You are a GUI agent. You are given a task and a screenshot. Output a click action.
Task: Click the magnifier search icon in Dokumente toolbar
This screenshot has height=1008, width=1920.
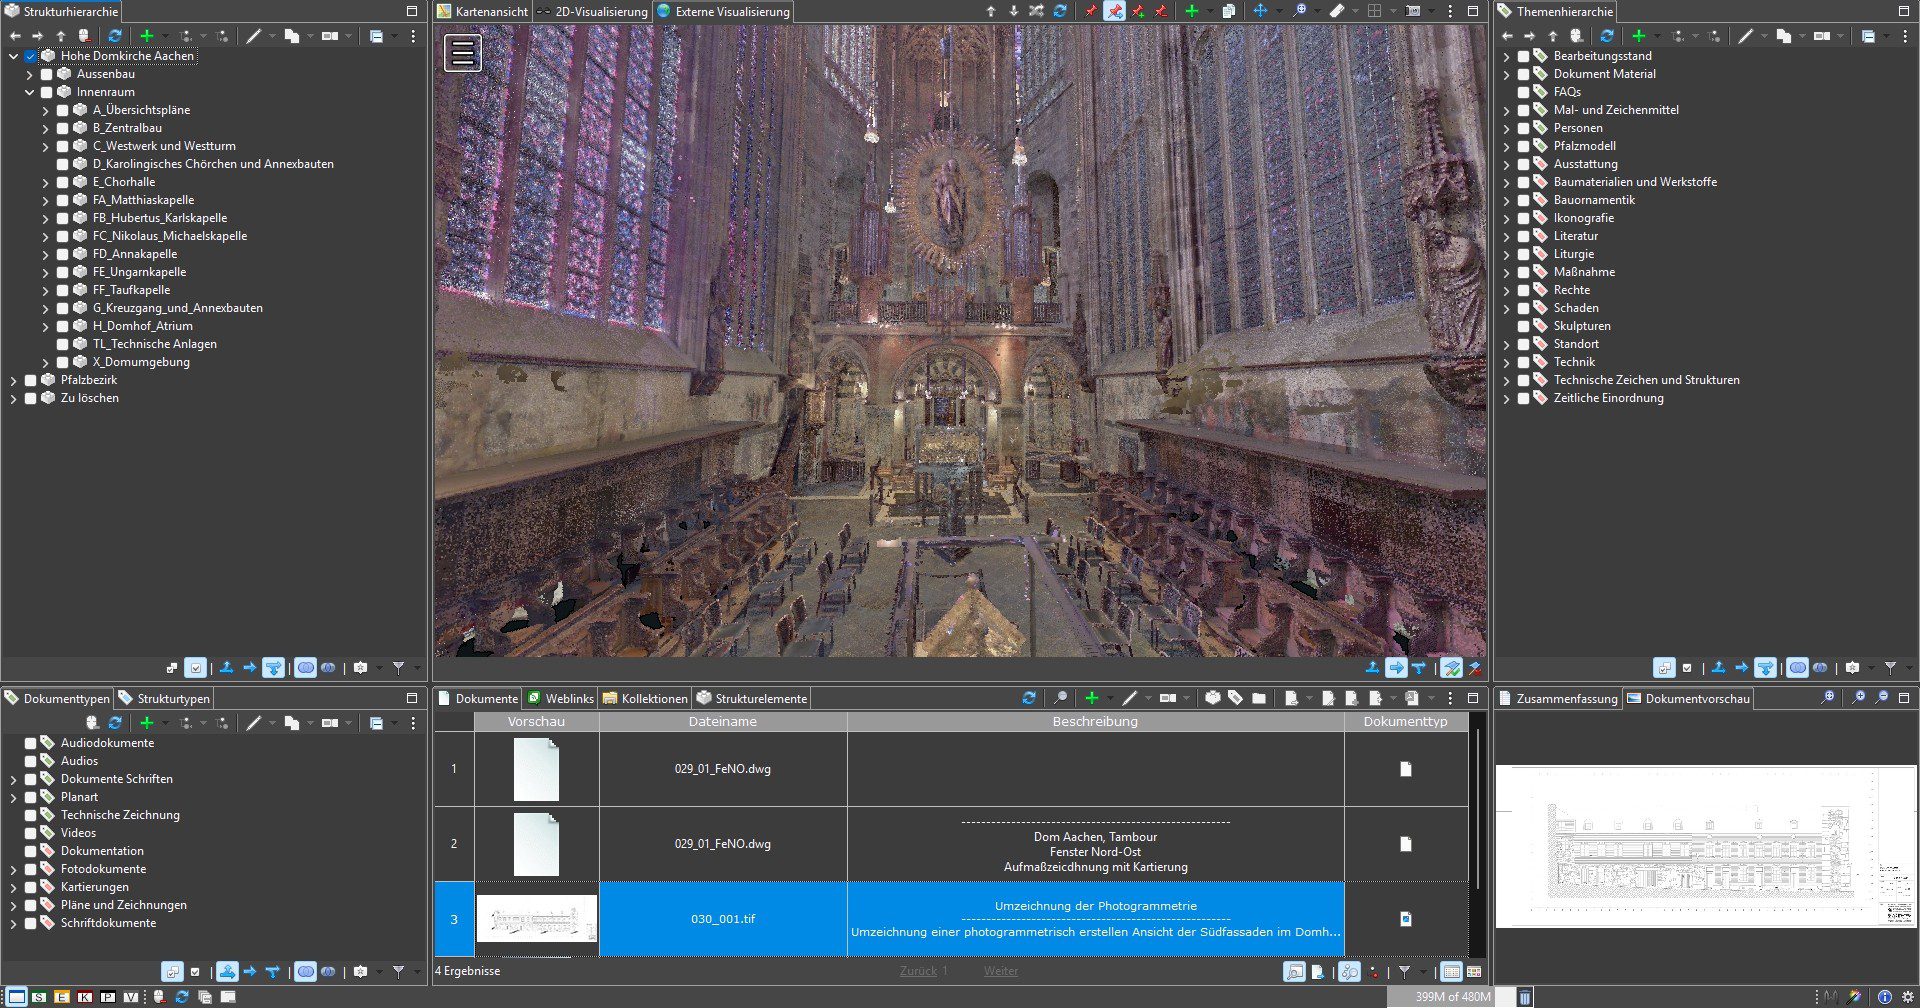(1060, 698)
